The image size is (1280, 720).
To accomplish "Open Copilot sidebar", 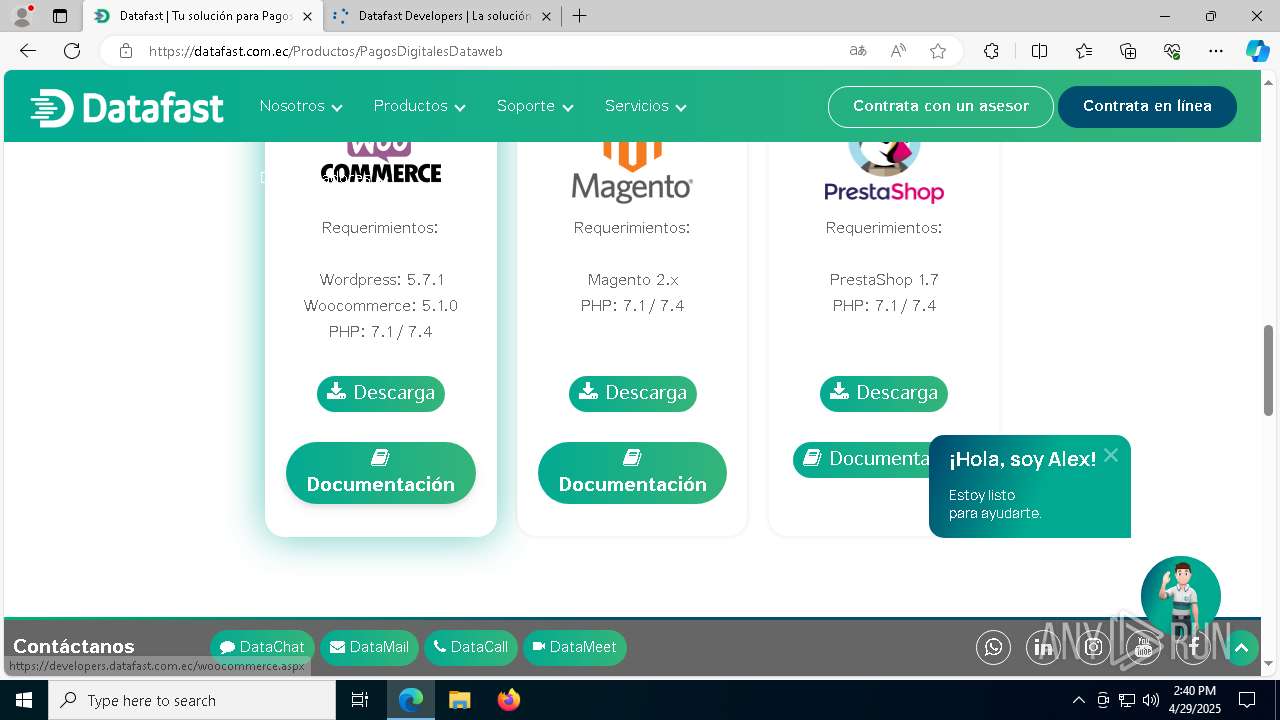I will pyautogui.click(x=1257, y=51).
